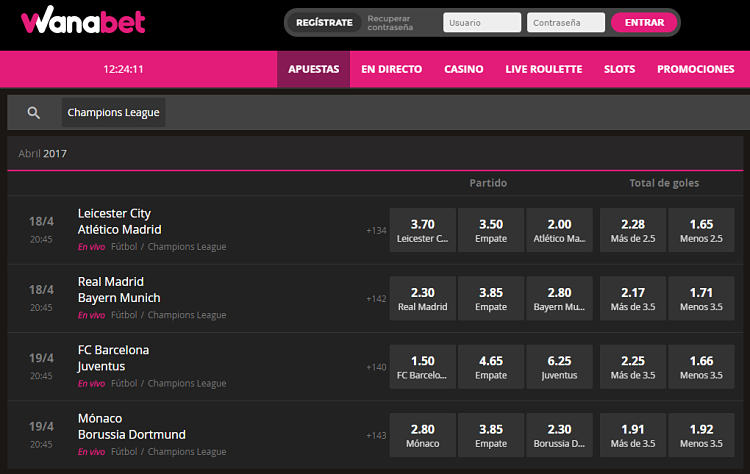Choose Más de 2.5 at 2.28
Image resolution: width=750 pixels, height=474 pixels.
pyautogui.click(x=633, y=230)
